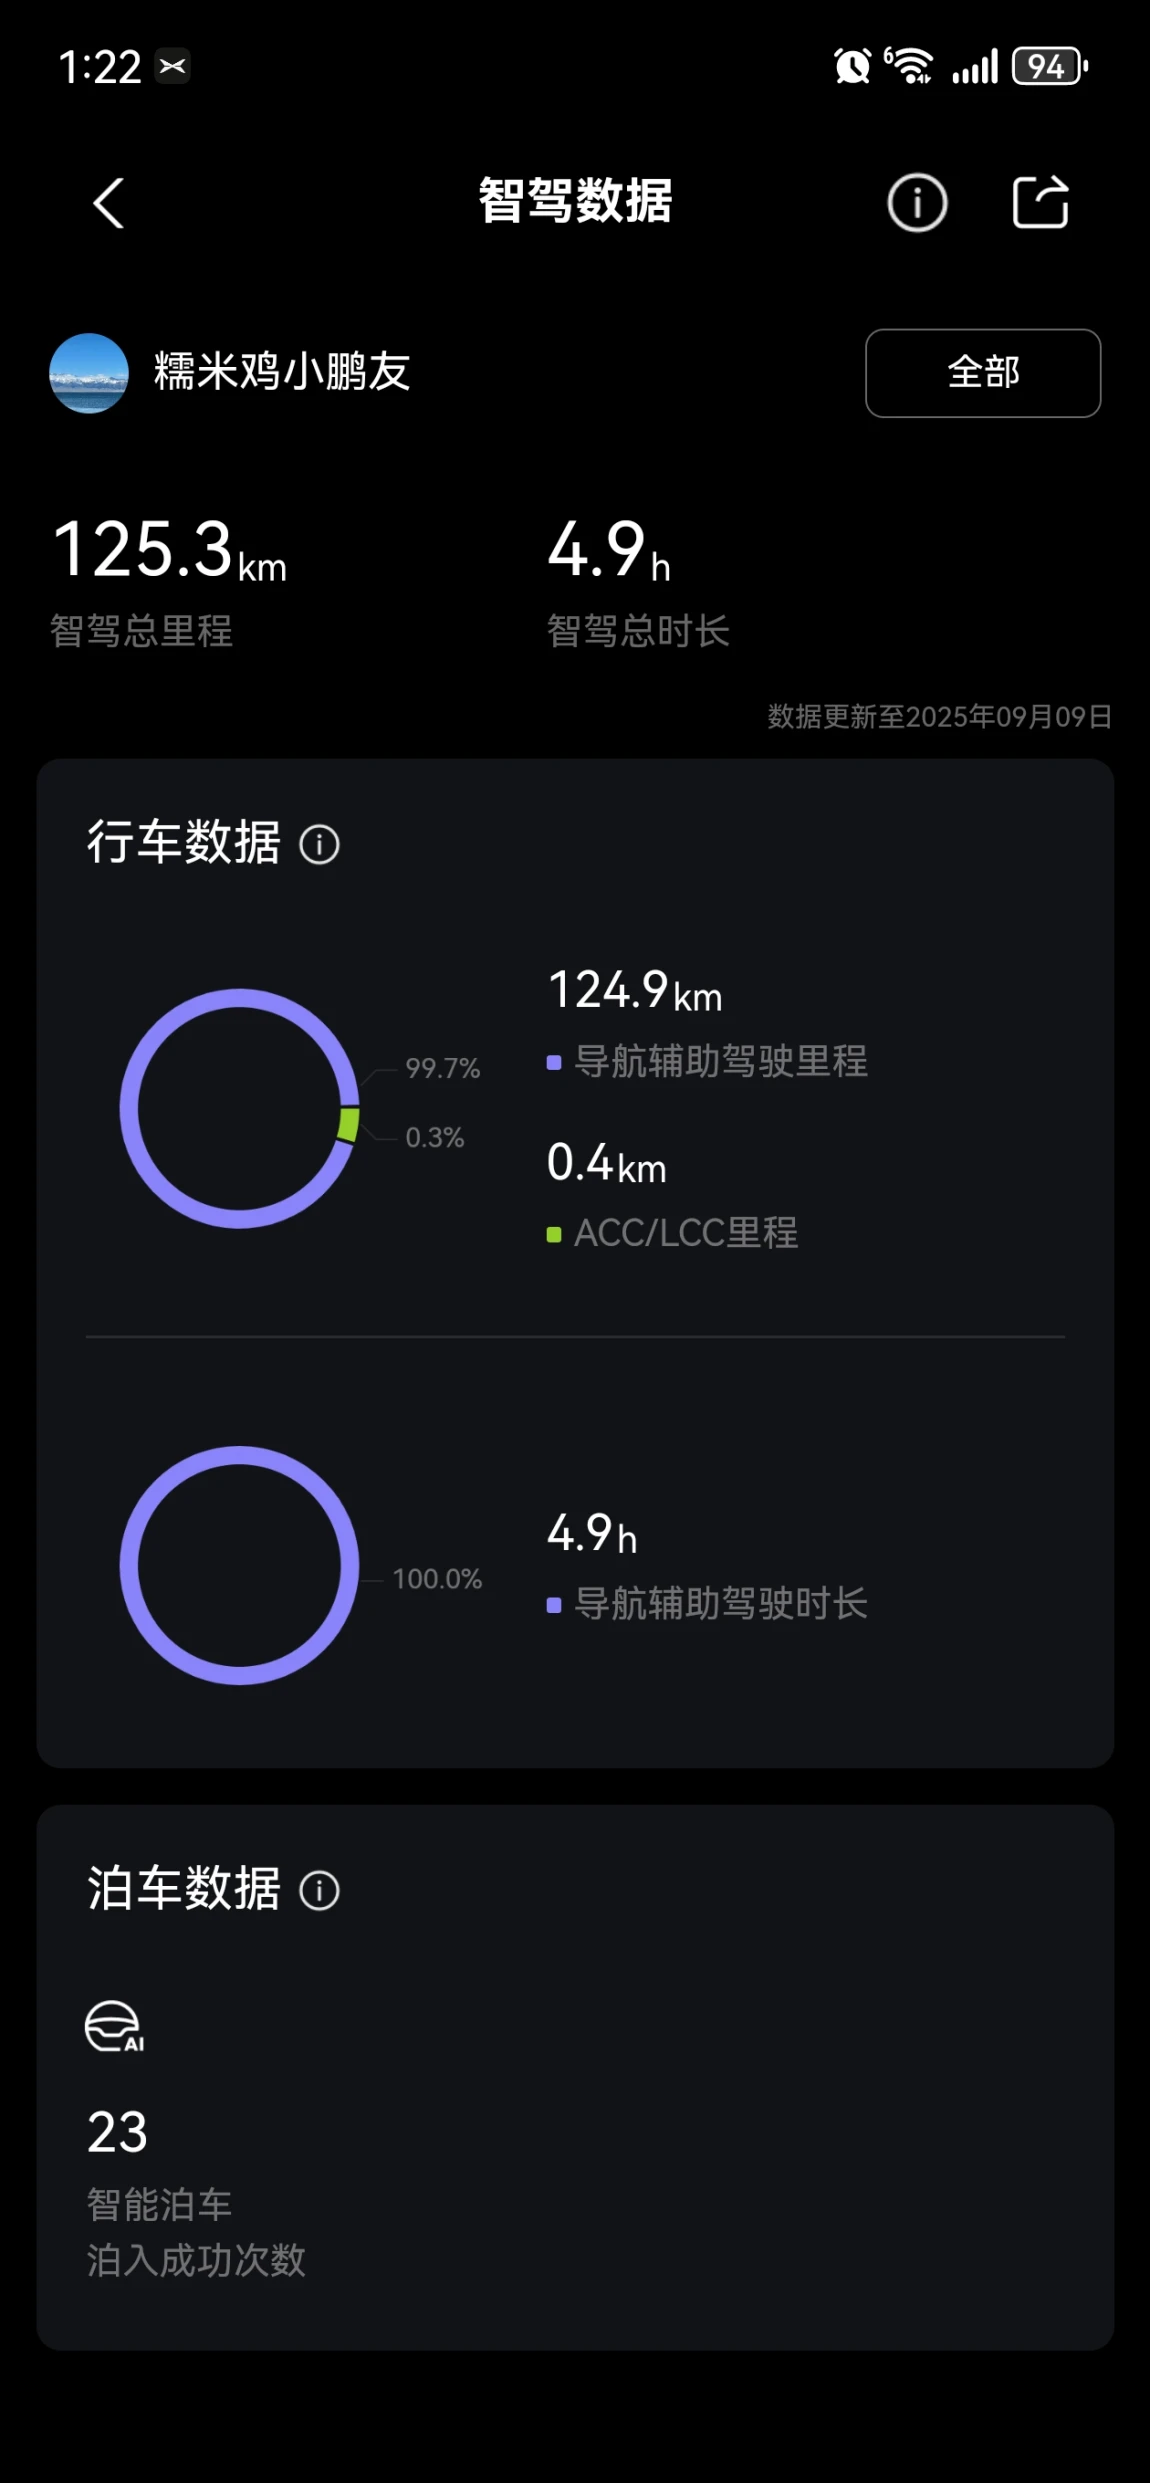Screen dimensions: 1150x2483
Task: Tap the alarm icon in status bar
Action: coord(852,67)
